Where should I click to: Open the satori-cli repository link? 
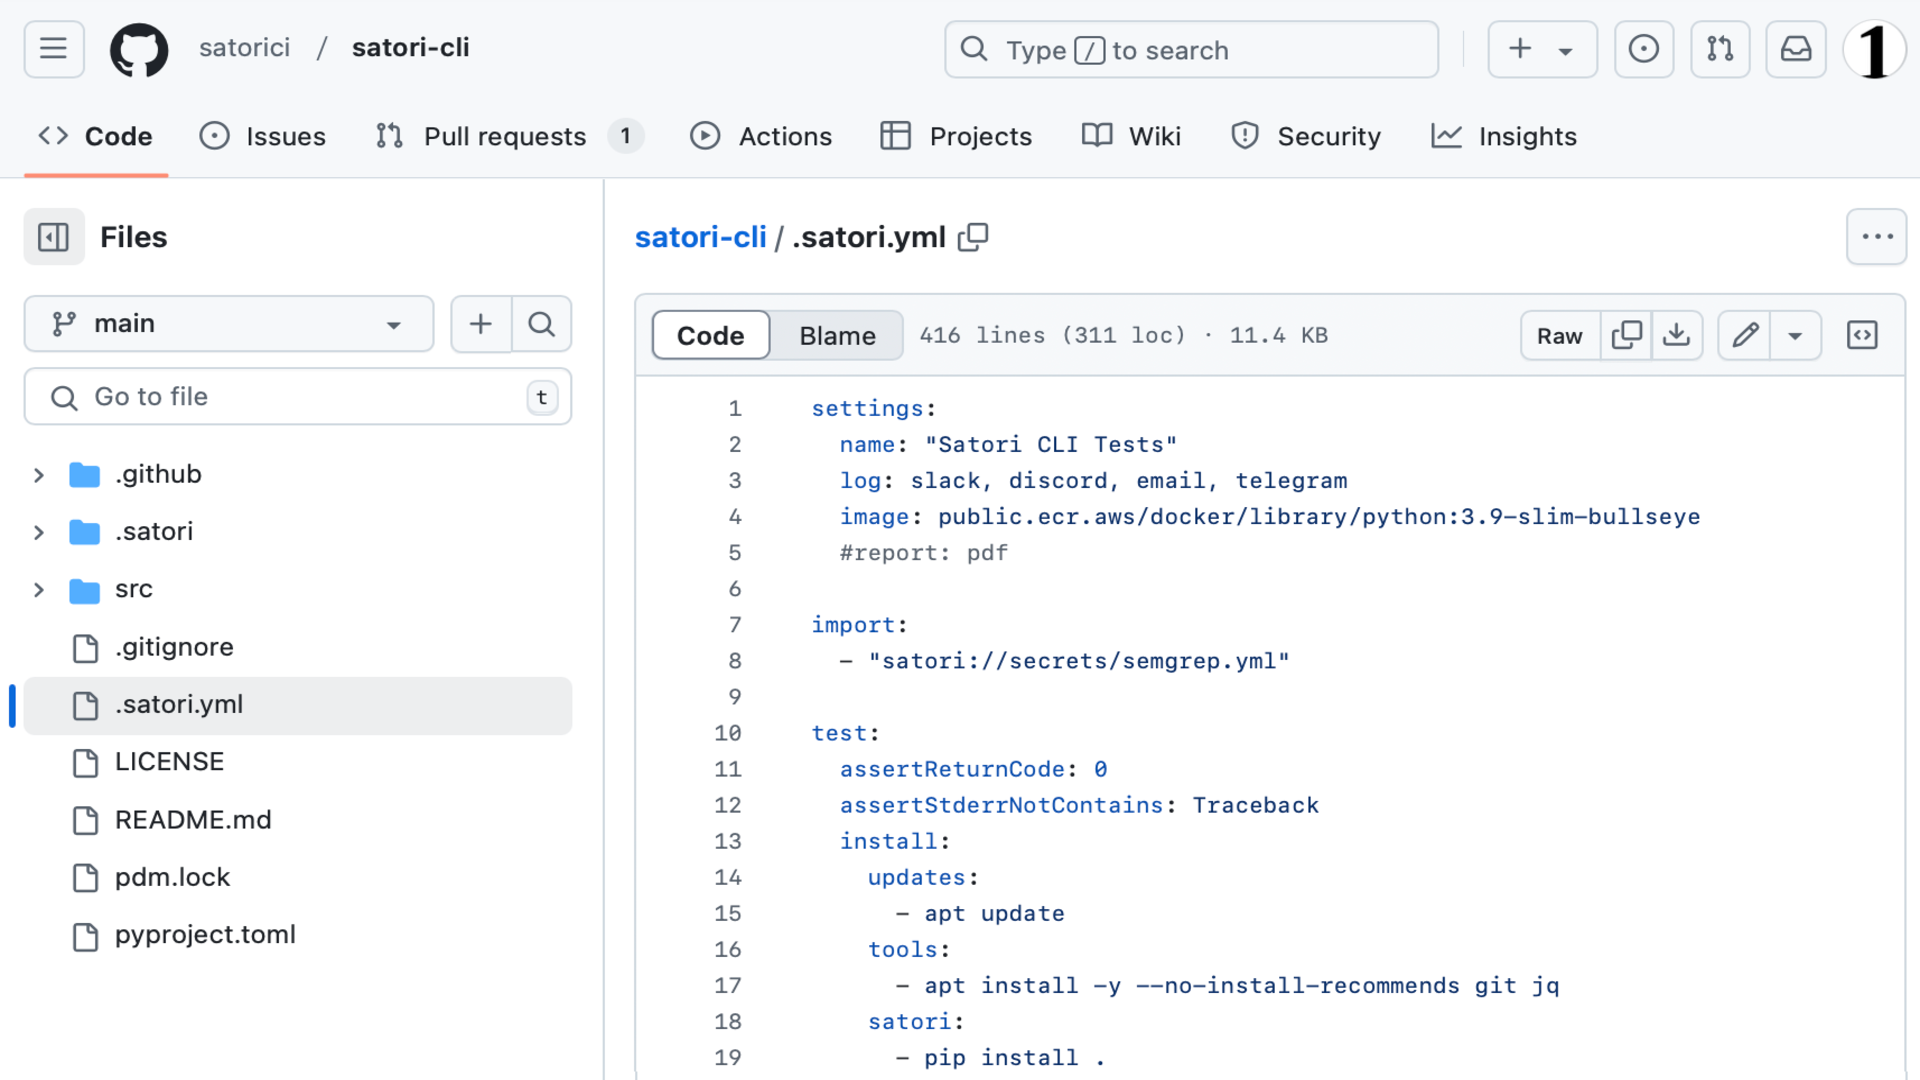[x=700, y=237]
